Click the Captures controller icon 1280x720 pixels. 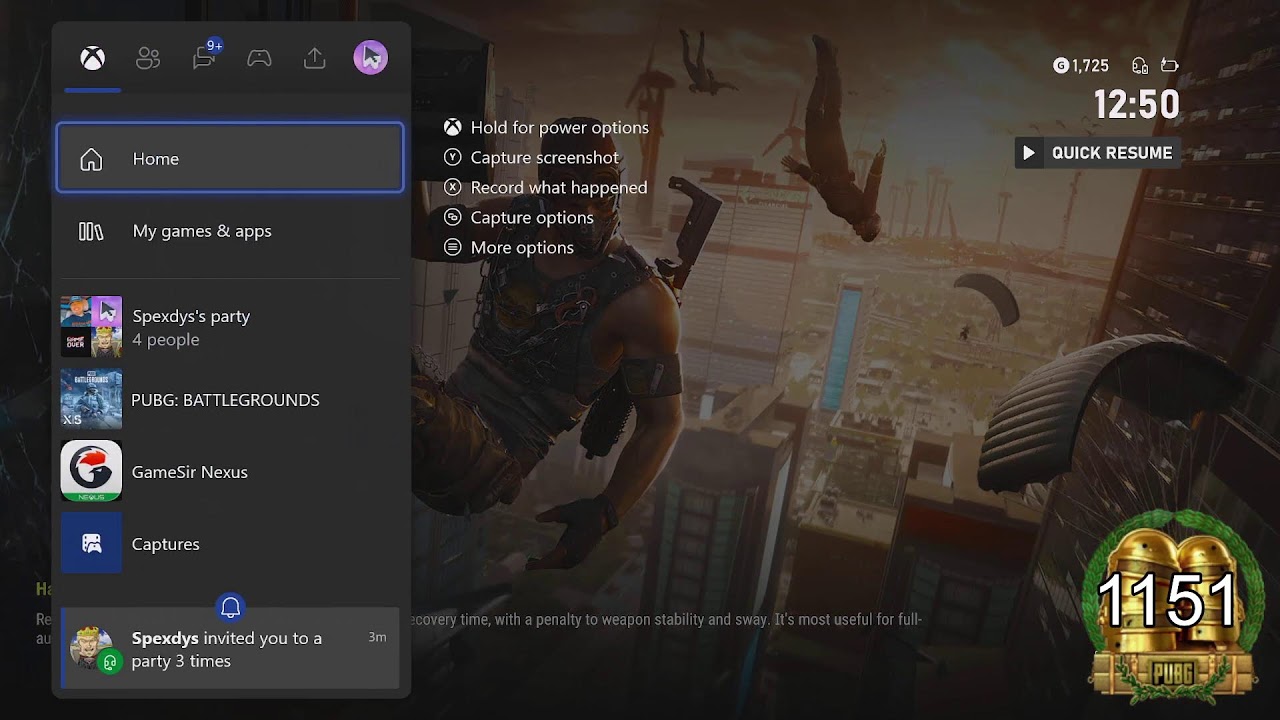(x=91, y=543)
